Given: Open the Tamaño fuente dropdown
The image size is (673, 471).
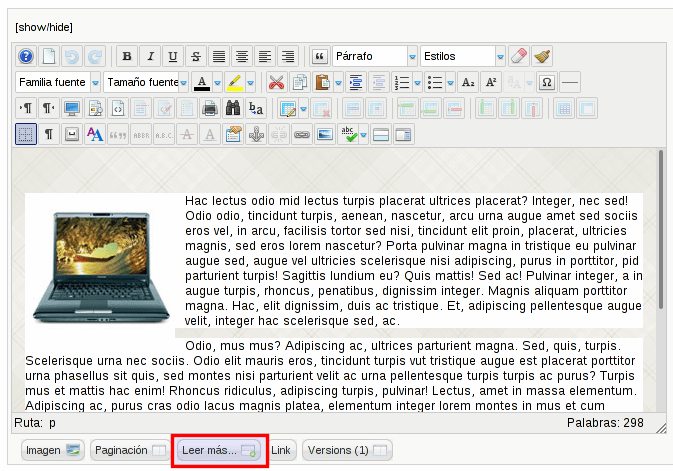Looking at the screenshot, I should [x=146, y=82].
